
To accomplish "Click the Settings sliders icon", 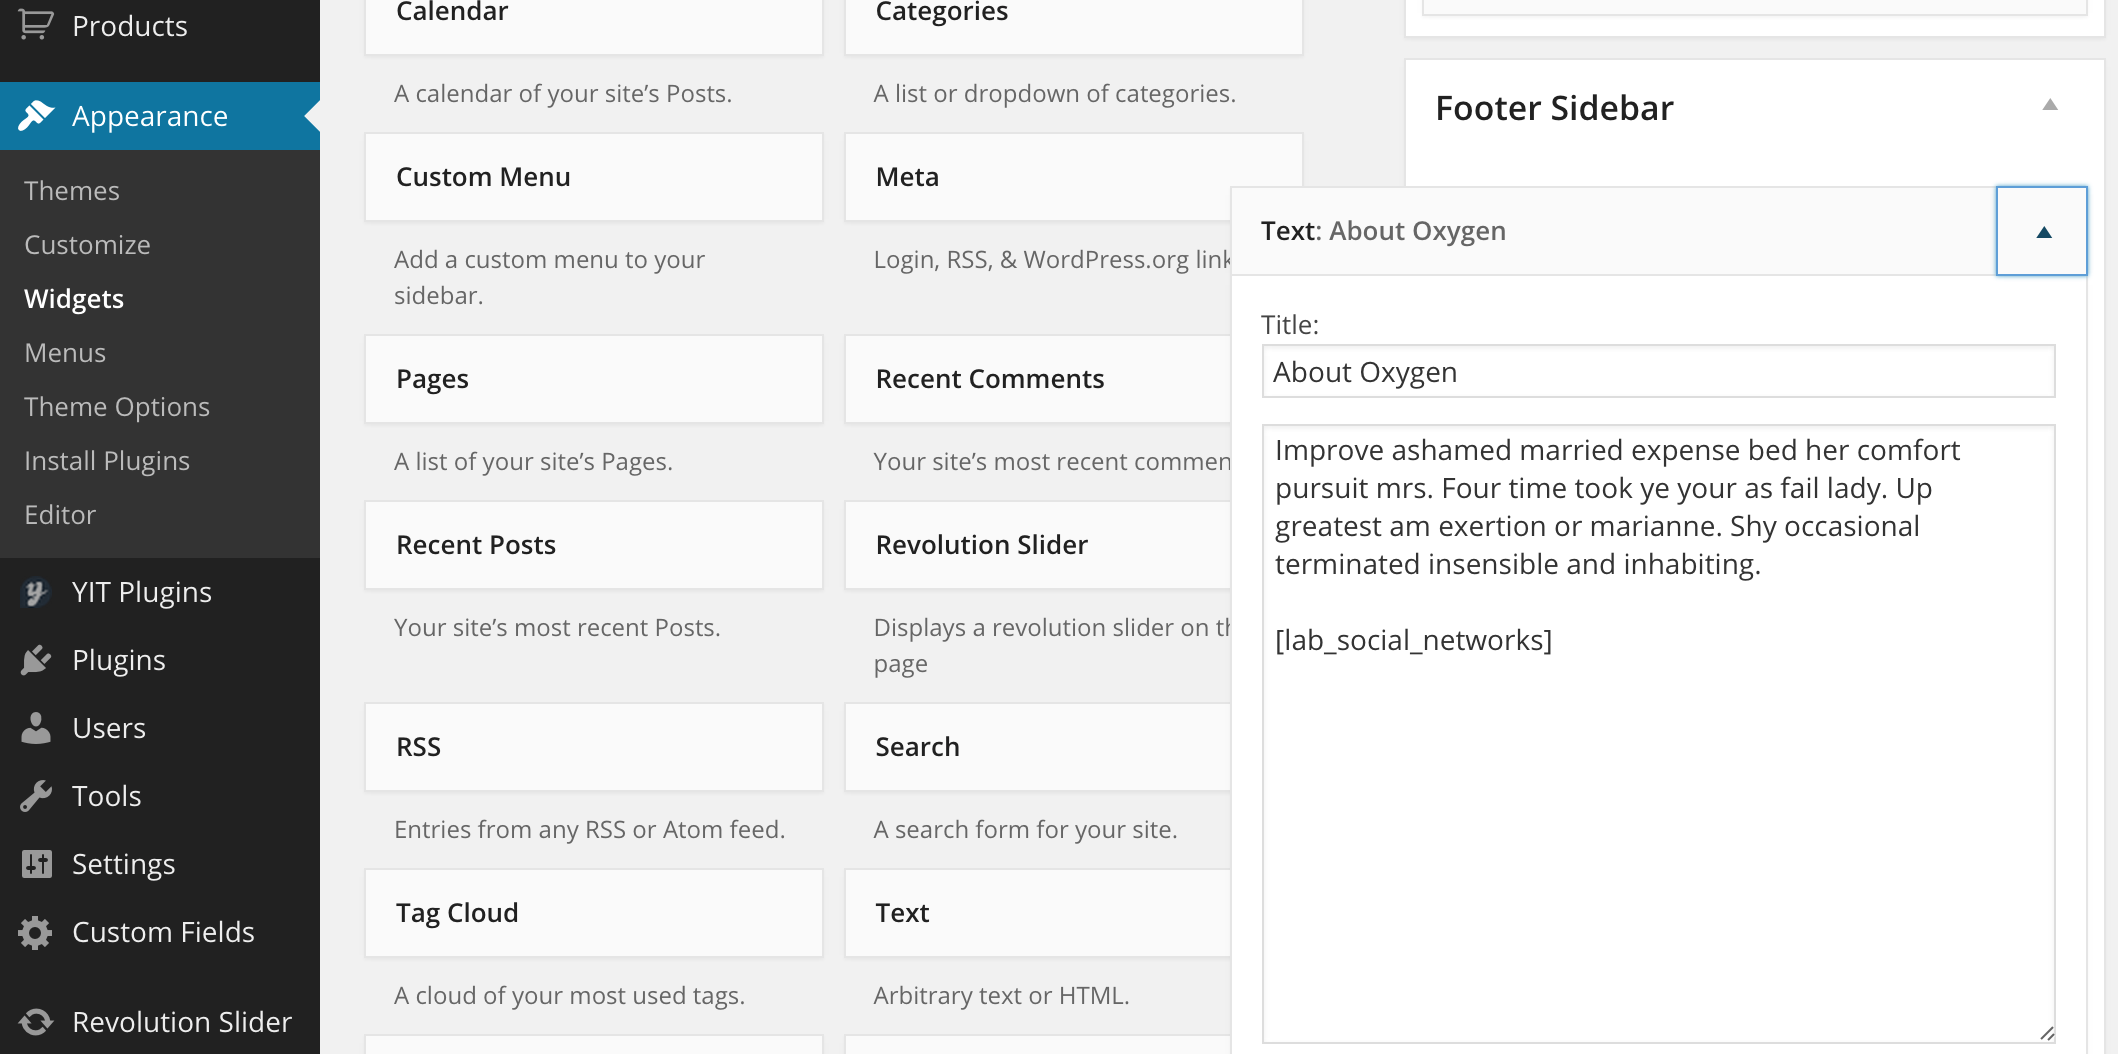I will click(x=36, y=864).
